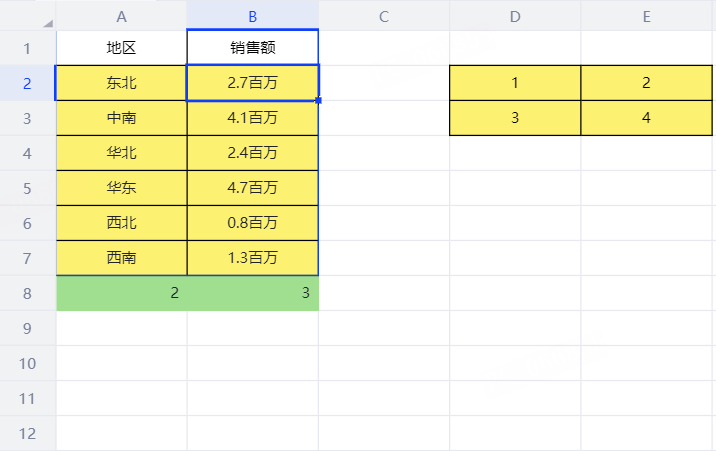Click the 4.1百万 cell
This screenshot has height=451, width=716.
(252, 118)
